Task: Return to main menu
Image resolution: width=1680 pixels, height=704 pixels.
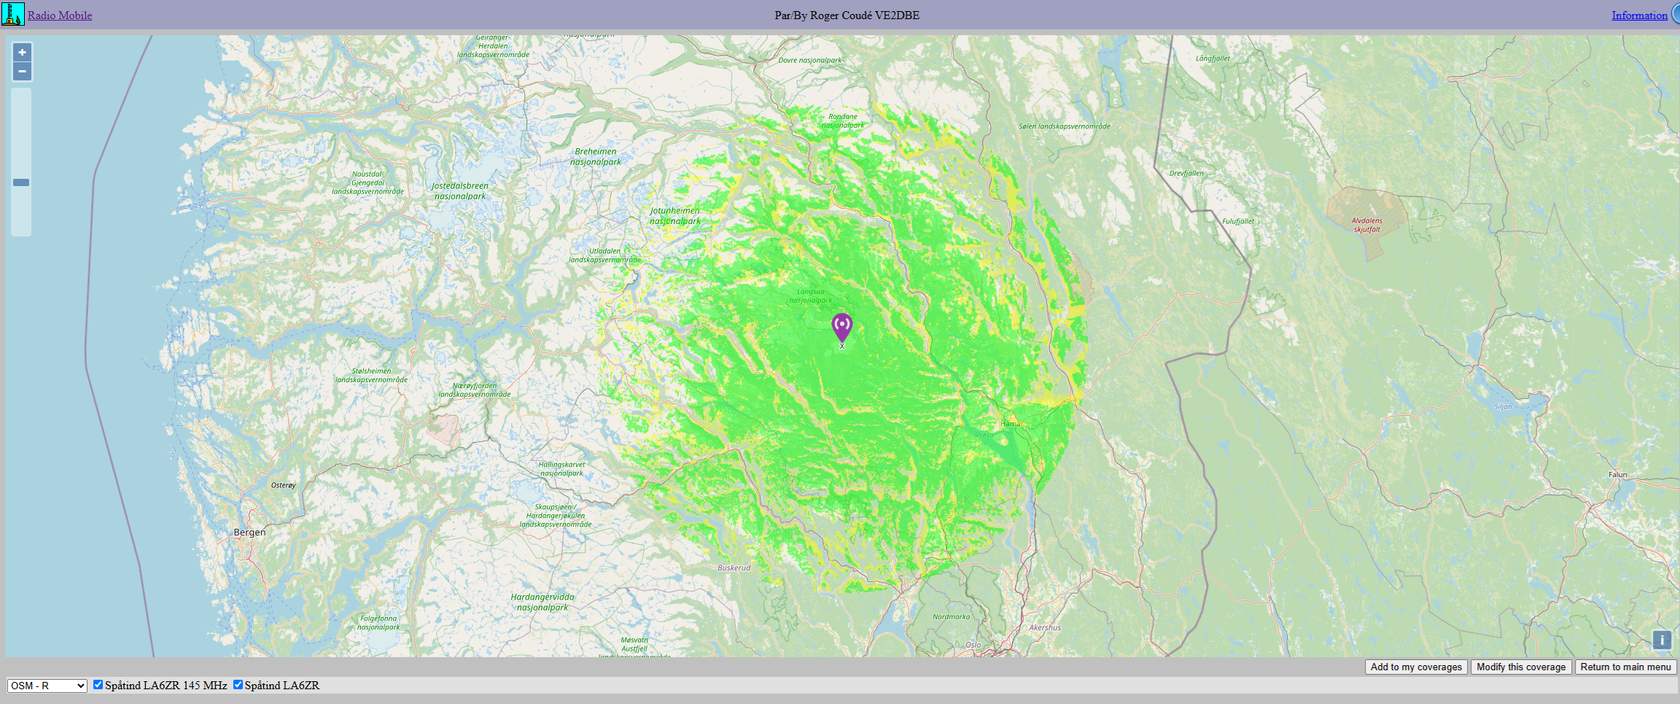Action: 1625,667
